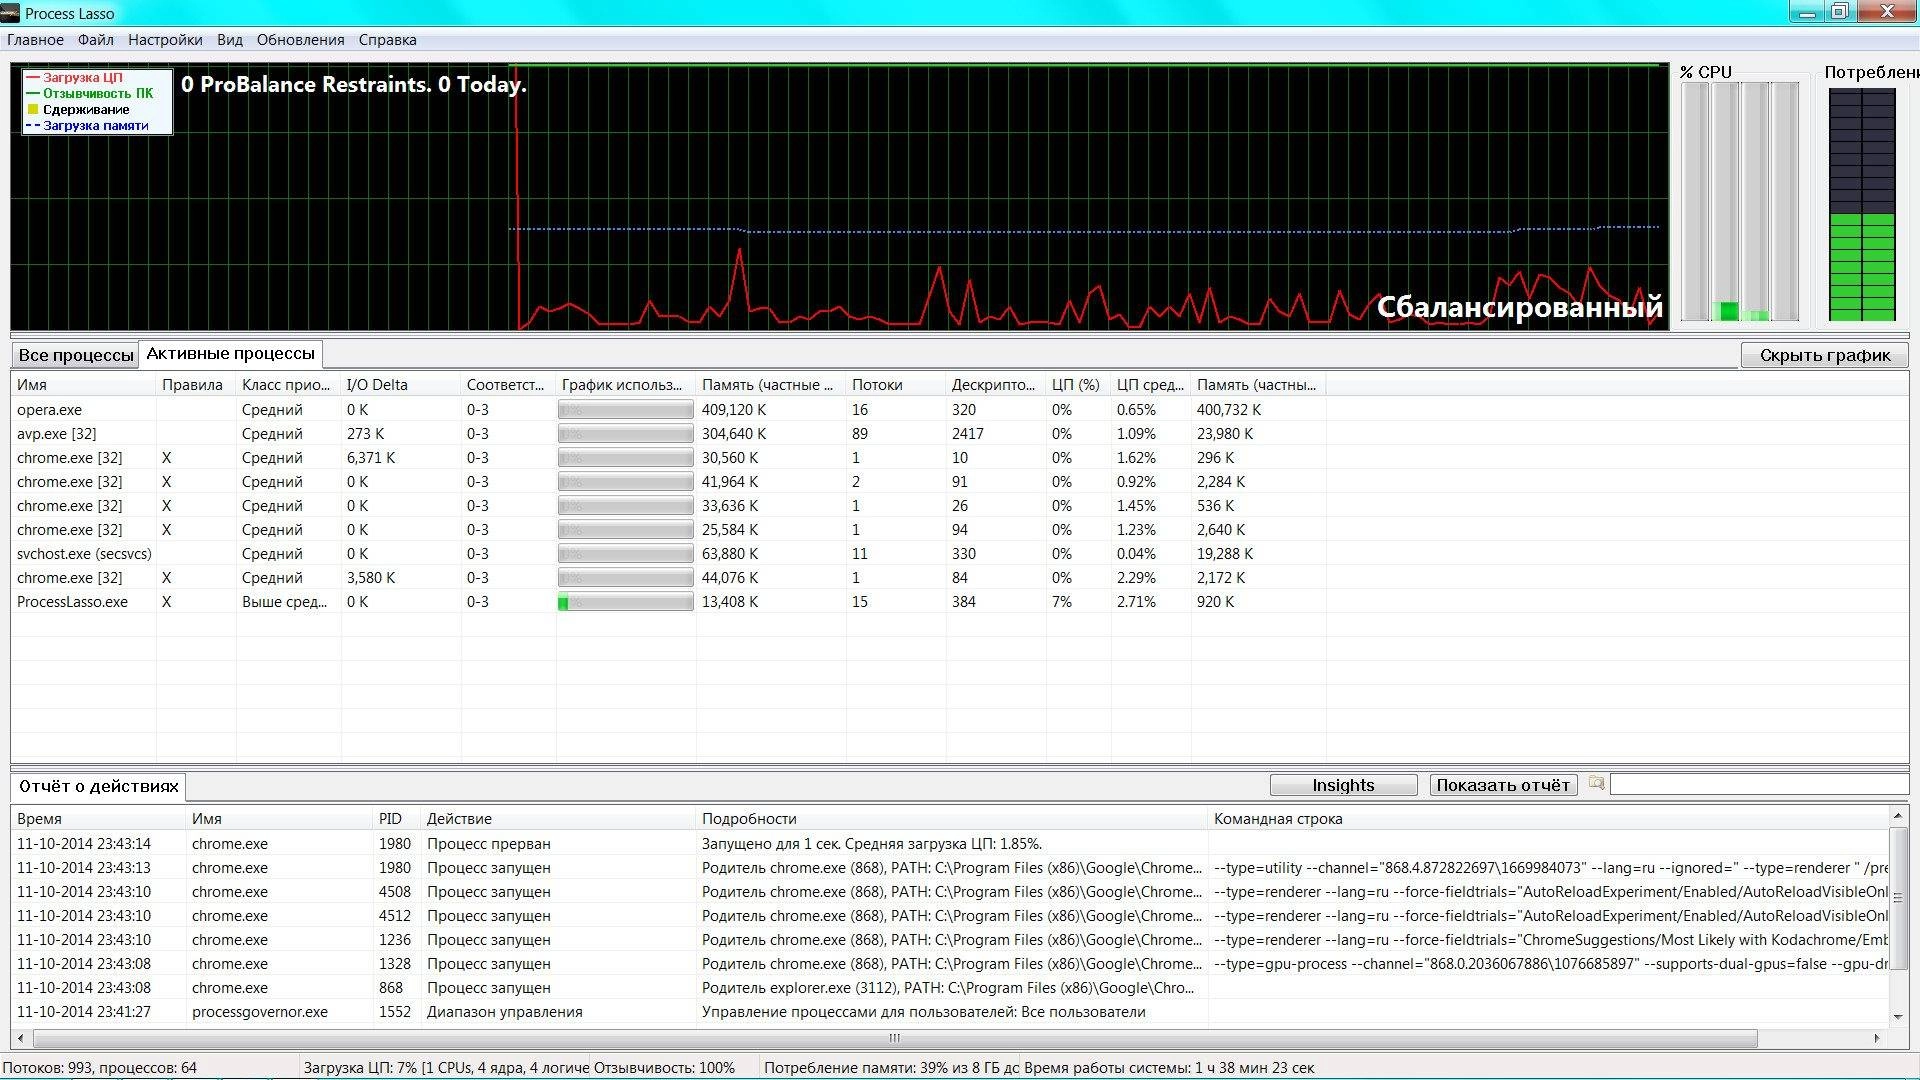This screenshot has width=1920, height=1080.
Task: Select chrome.exe row with 41,964 K memory
Action: click(x=668, y=482)
